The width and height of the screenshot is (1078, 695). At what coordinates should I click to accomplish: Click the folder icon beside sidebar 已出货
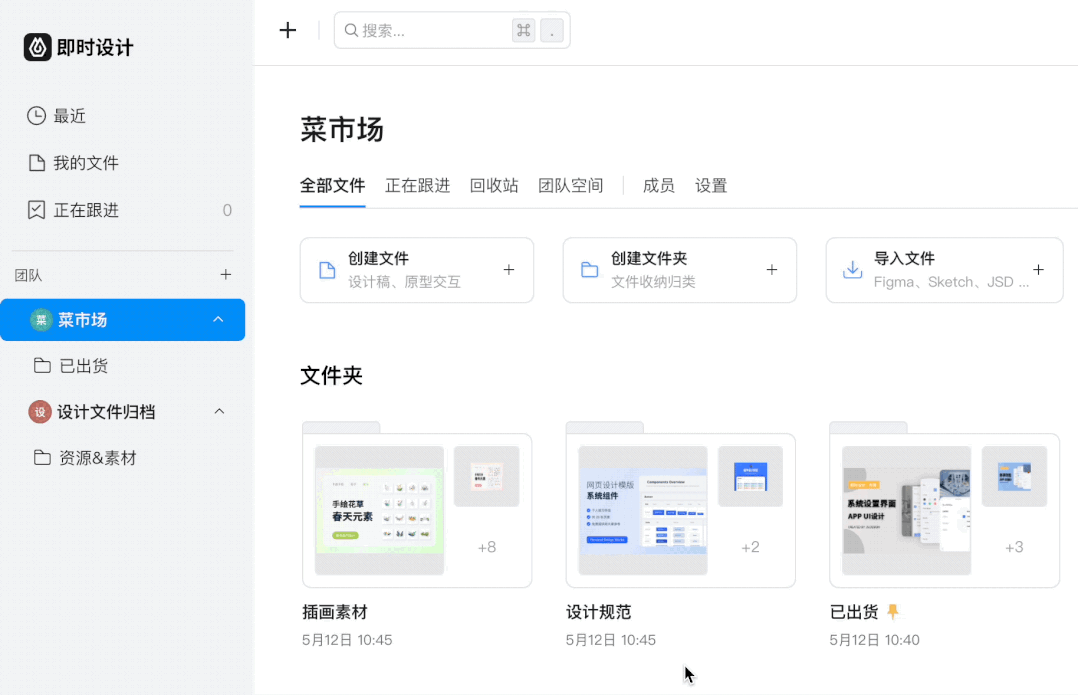pos(42,366)
